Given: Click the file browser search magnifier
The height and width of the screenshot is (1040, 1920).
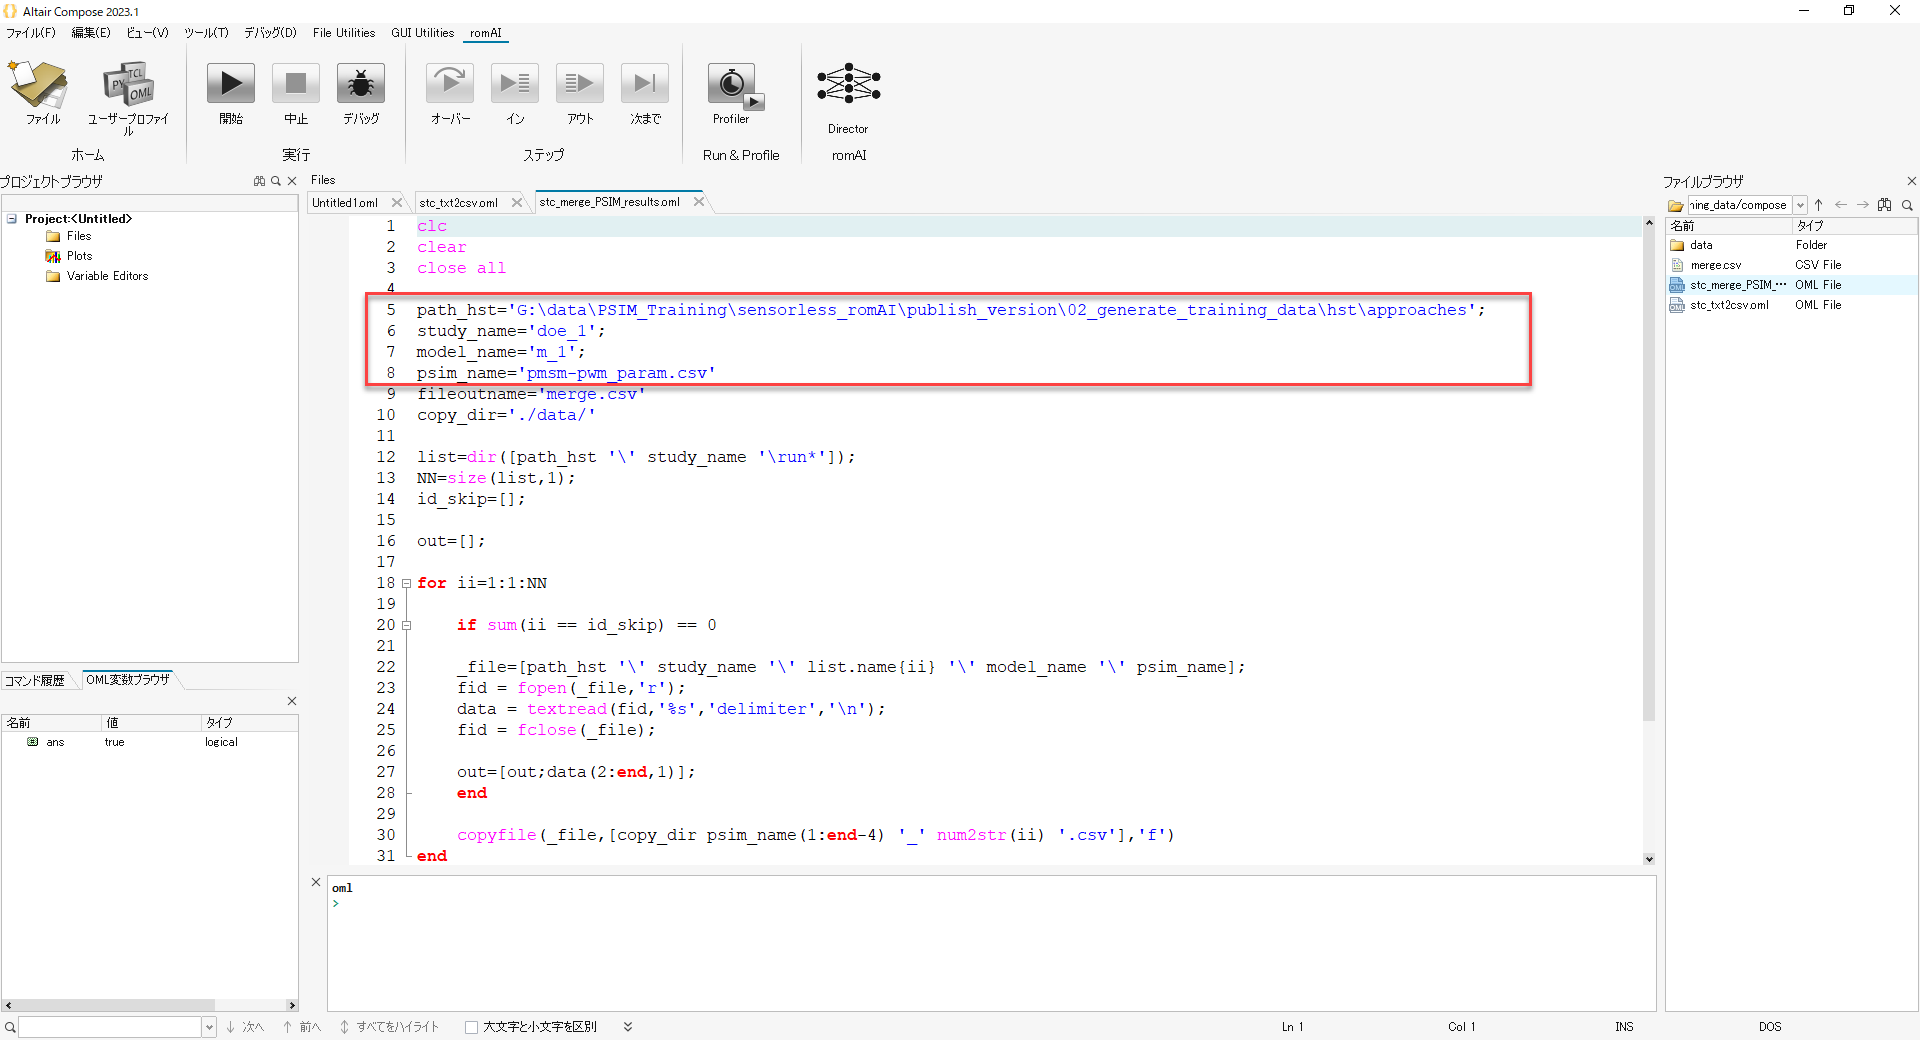Looking at the screenshot, I should (x=1907, y=205).
